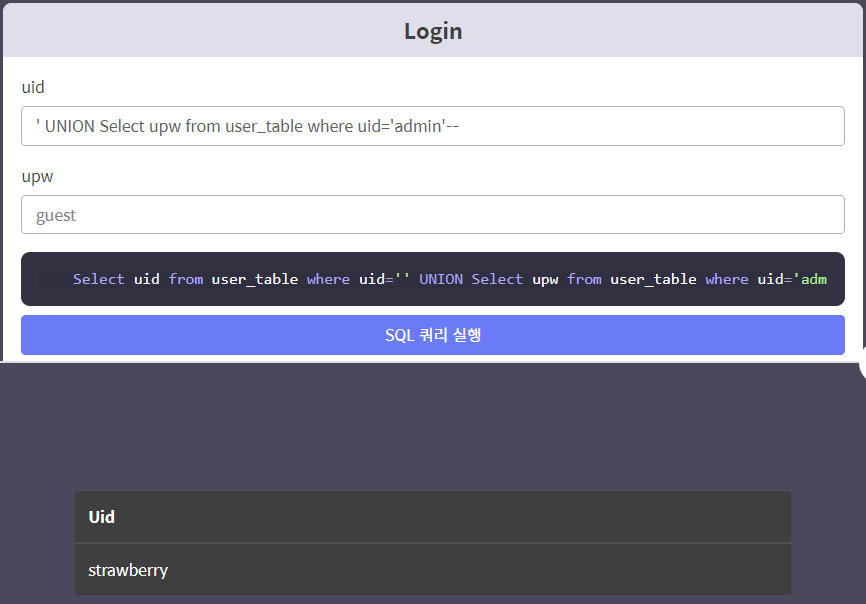
Task: Select the strawberry result cell
Action: point(432,570)
